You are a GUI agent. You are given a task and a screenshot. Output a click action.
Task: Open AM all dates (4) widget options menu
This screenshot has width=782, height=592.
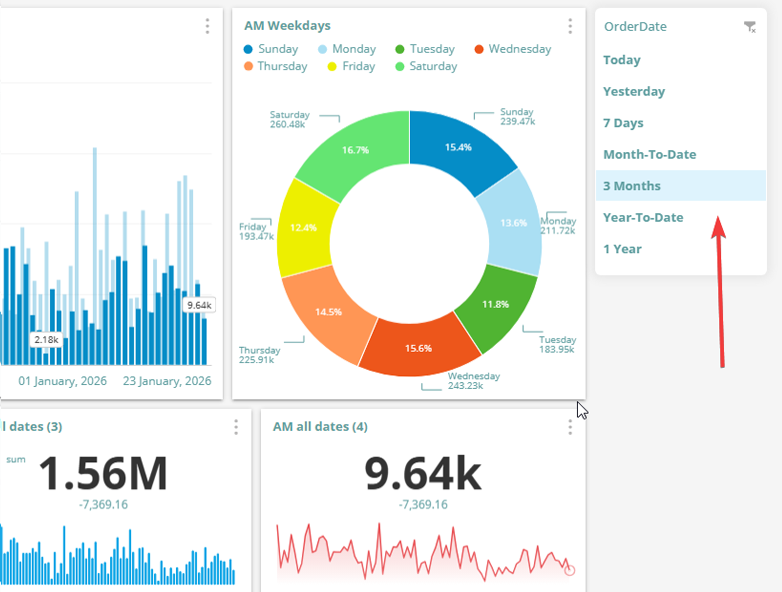point(570,427)
